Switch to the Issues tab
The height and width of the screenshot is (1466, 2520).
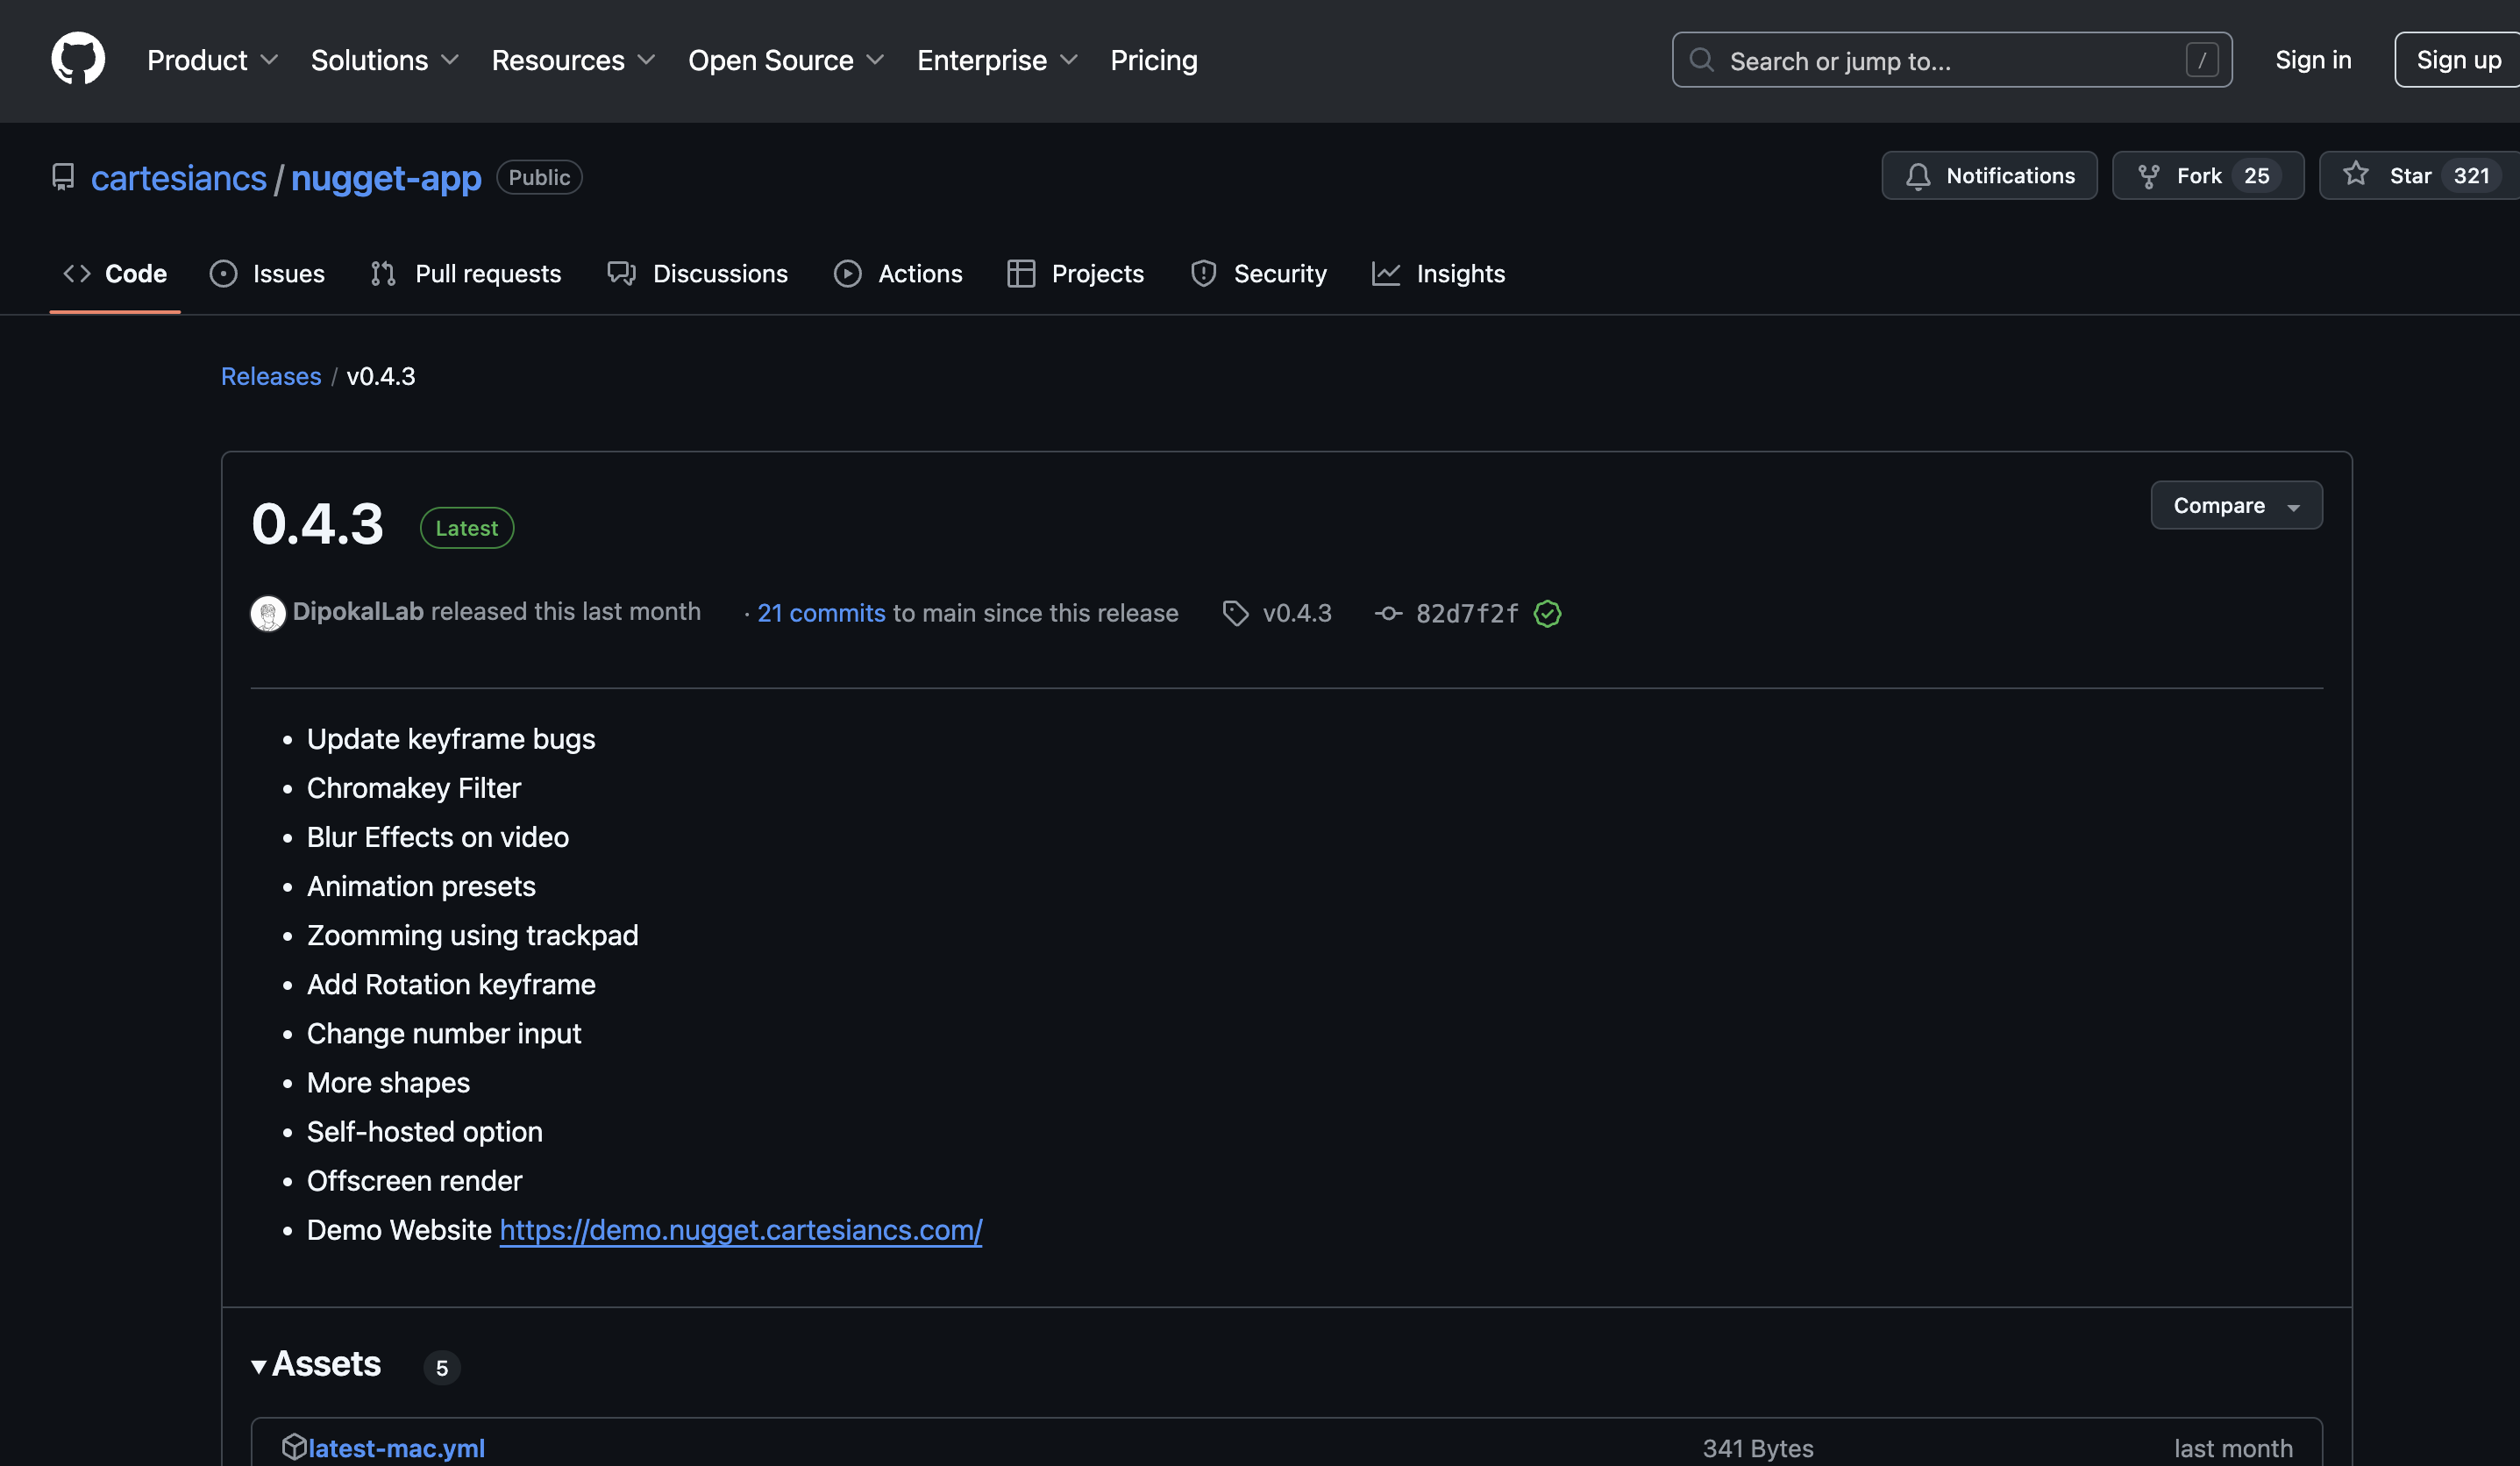pos(267,273)
